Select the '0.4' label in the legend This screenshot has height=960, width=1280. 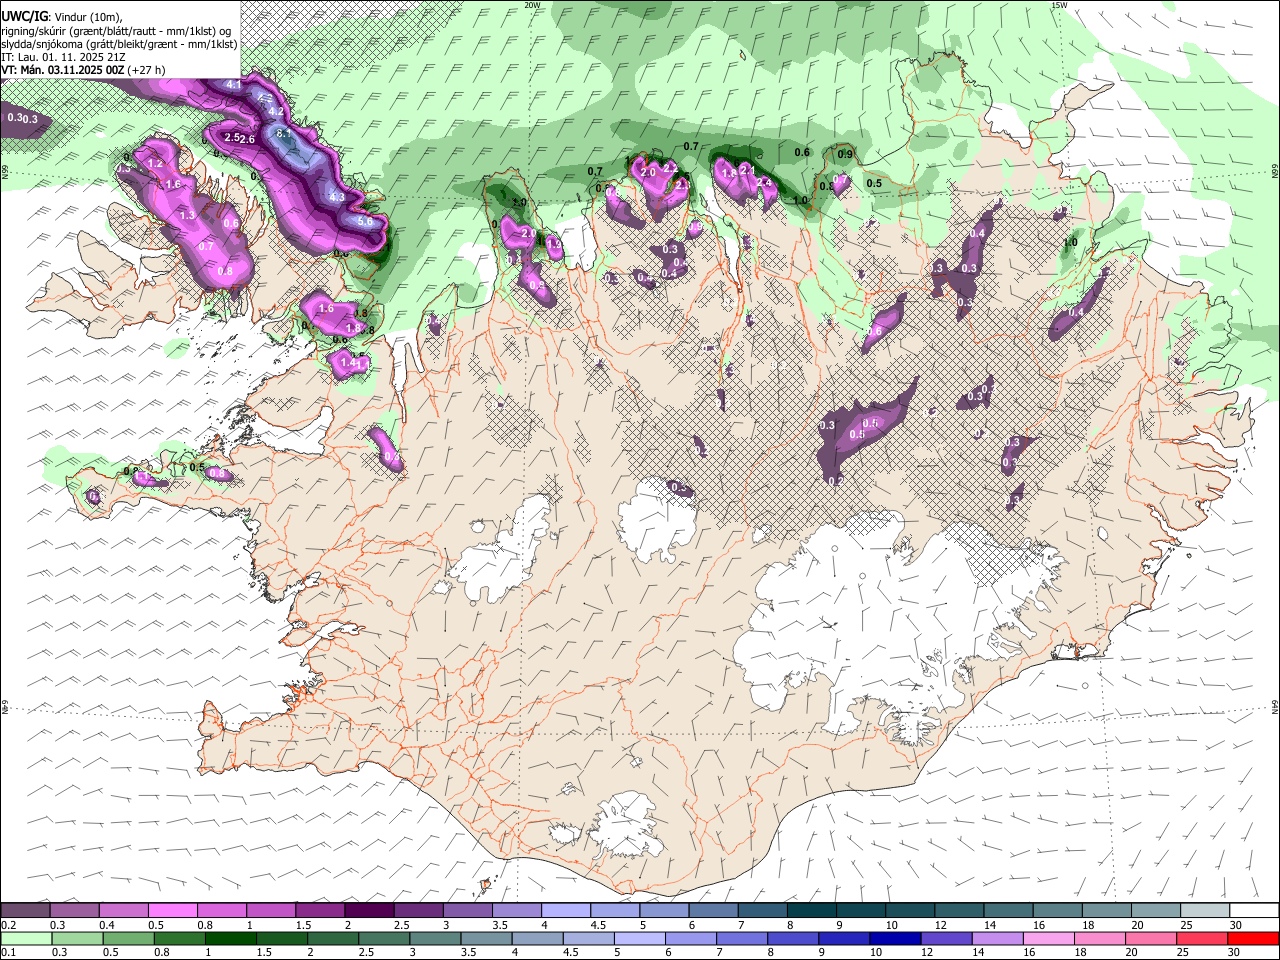(x=107, y=925)
